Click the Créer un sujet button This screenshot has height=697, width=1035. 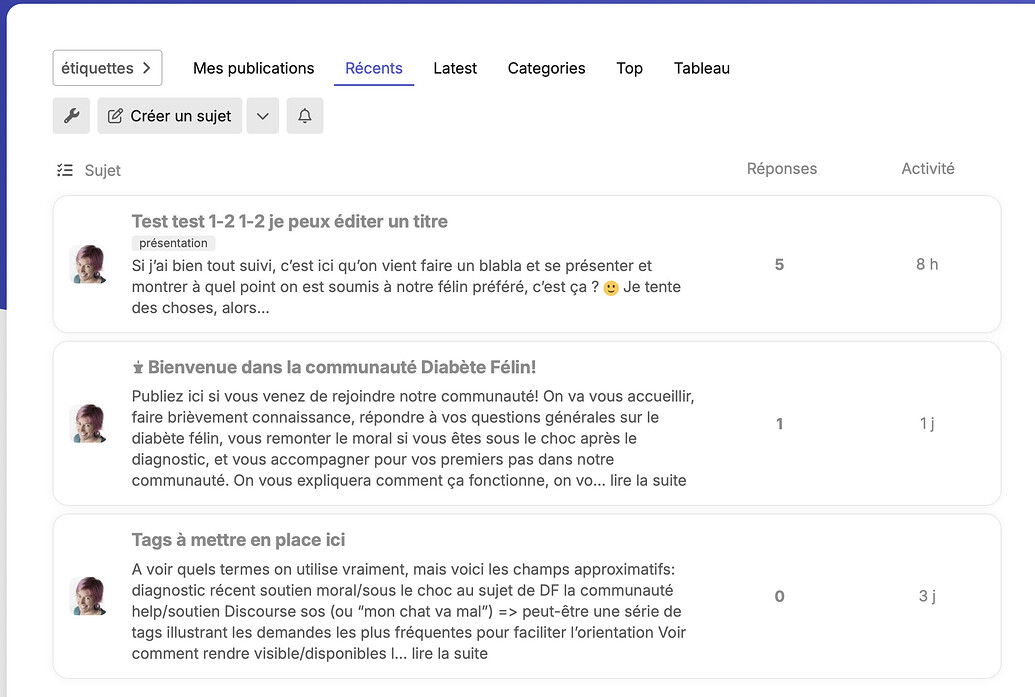(170, 116)
